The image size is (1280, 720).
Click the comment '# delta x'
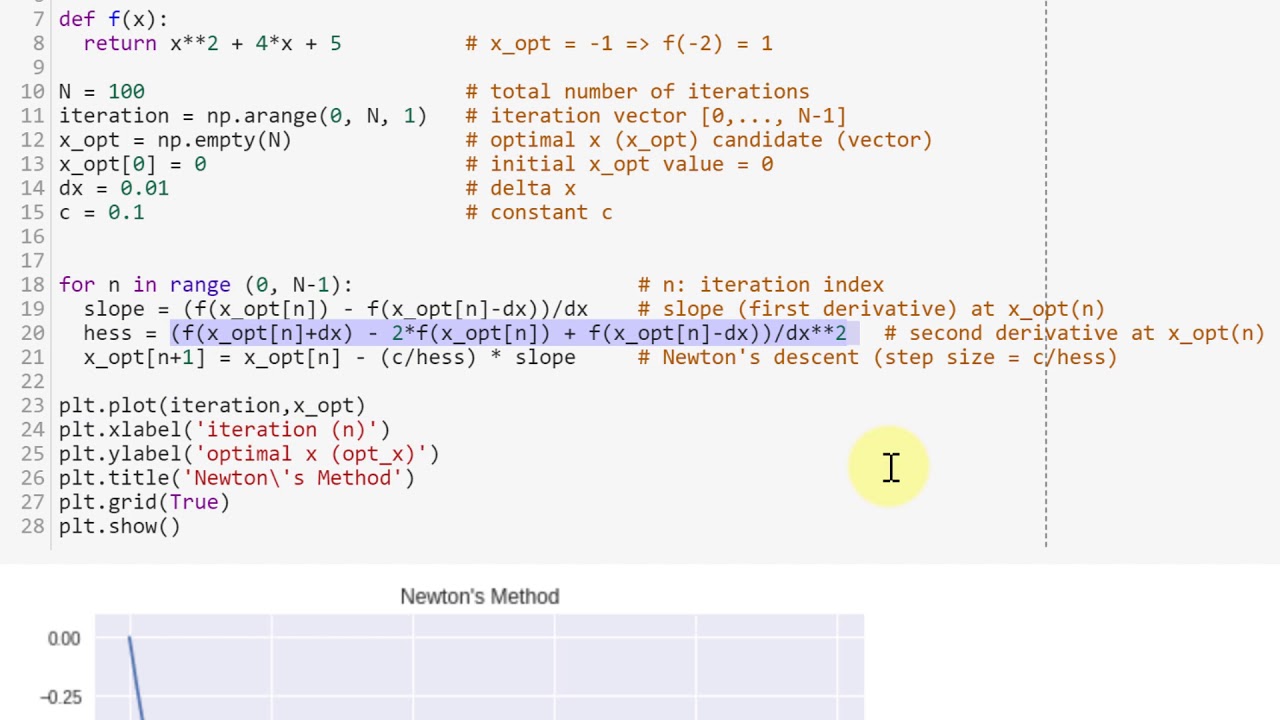point(521,187)
